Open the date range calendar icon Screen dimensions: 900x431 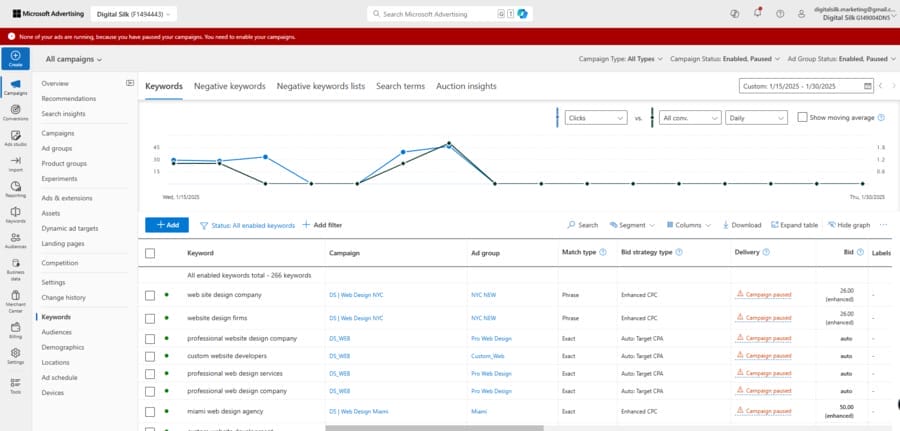[x=867, y=86]
